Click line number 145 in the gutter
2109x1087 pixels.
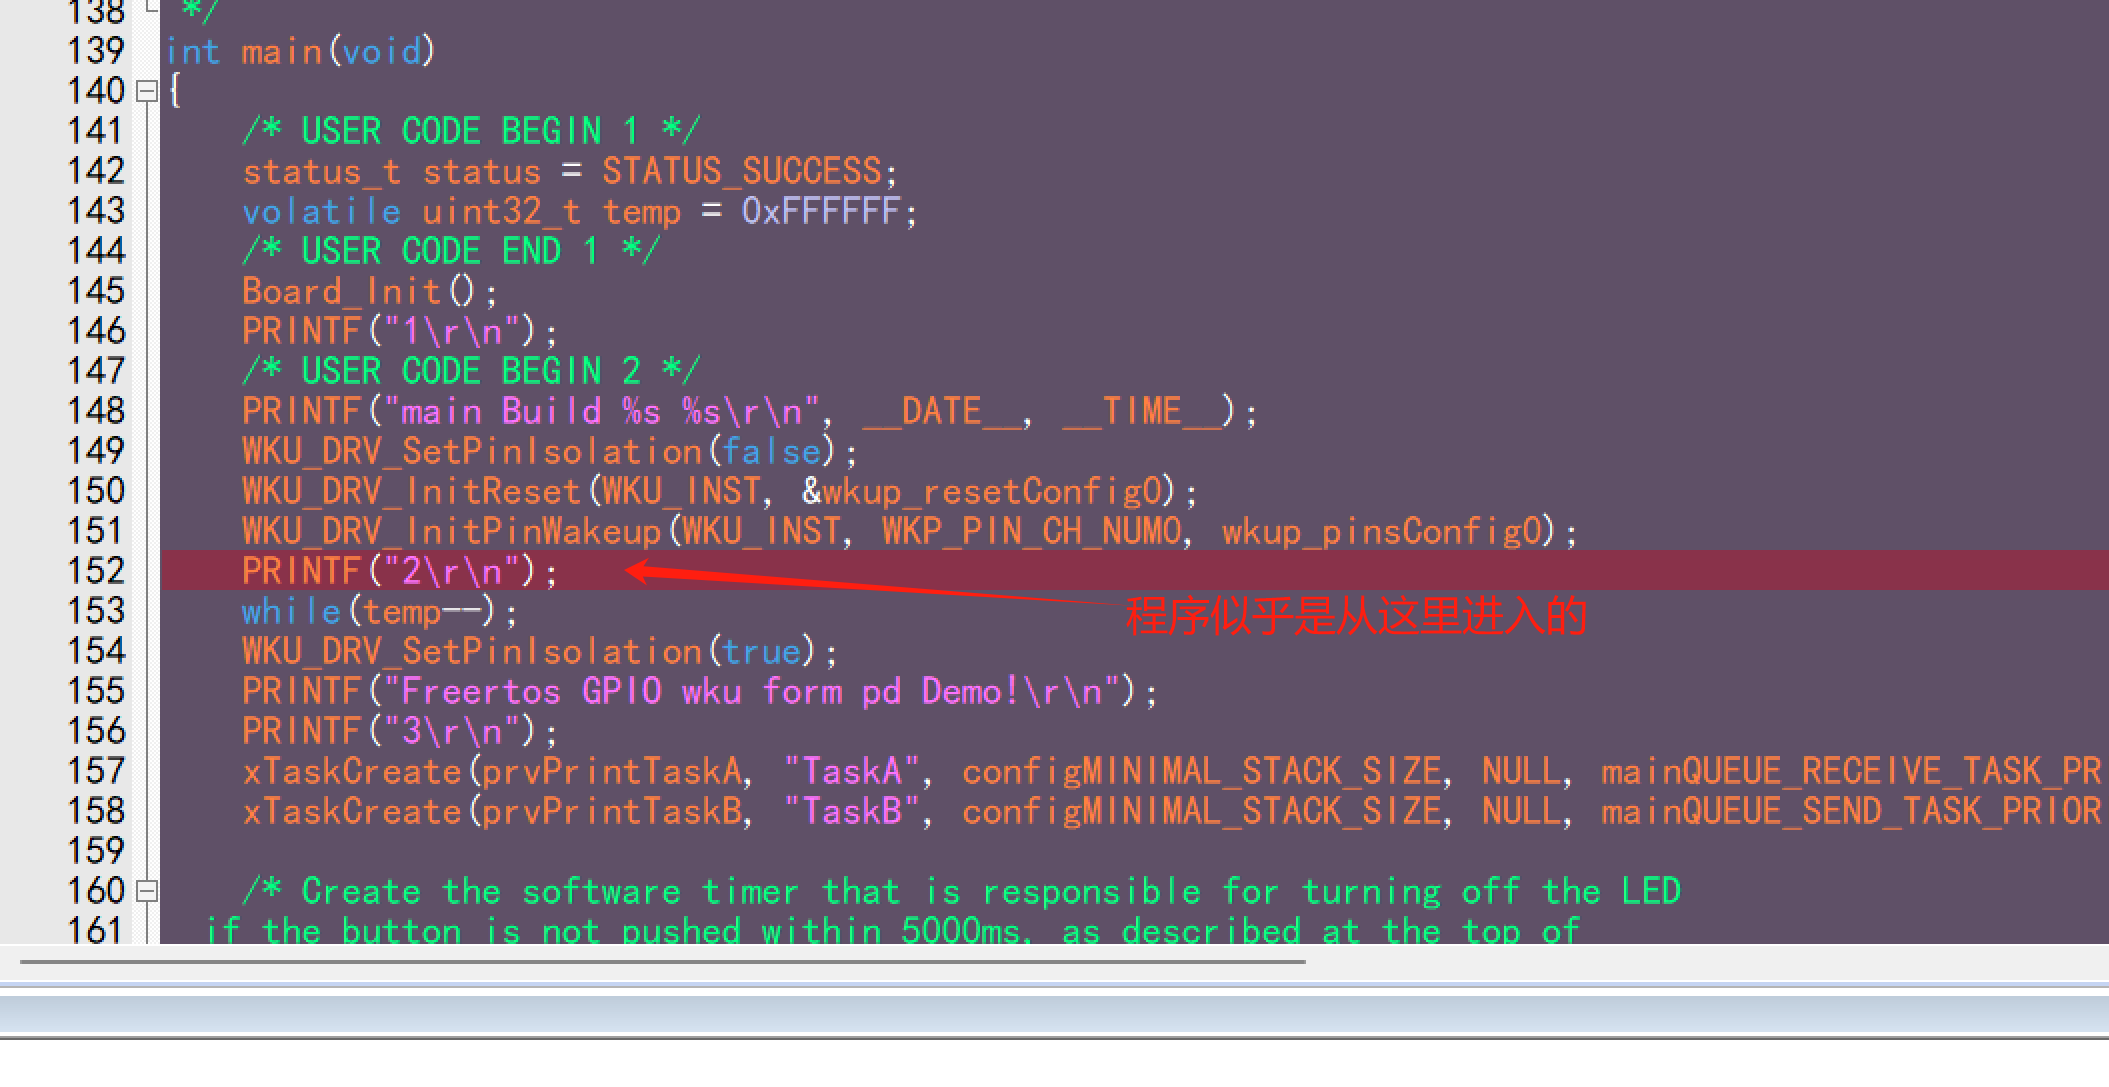[x=96, y=291]
